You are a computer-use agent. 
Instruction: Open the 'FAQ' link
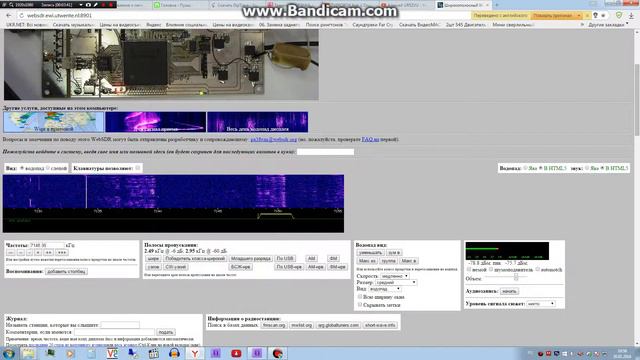click(x=370, y=140)
